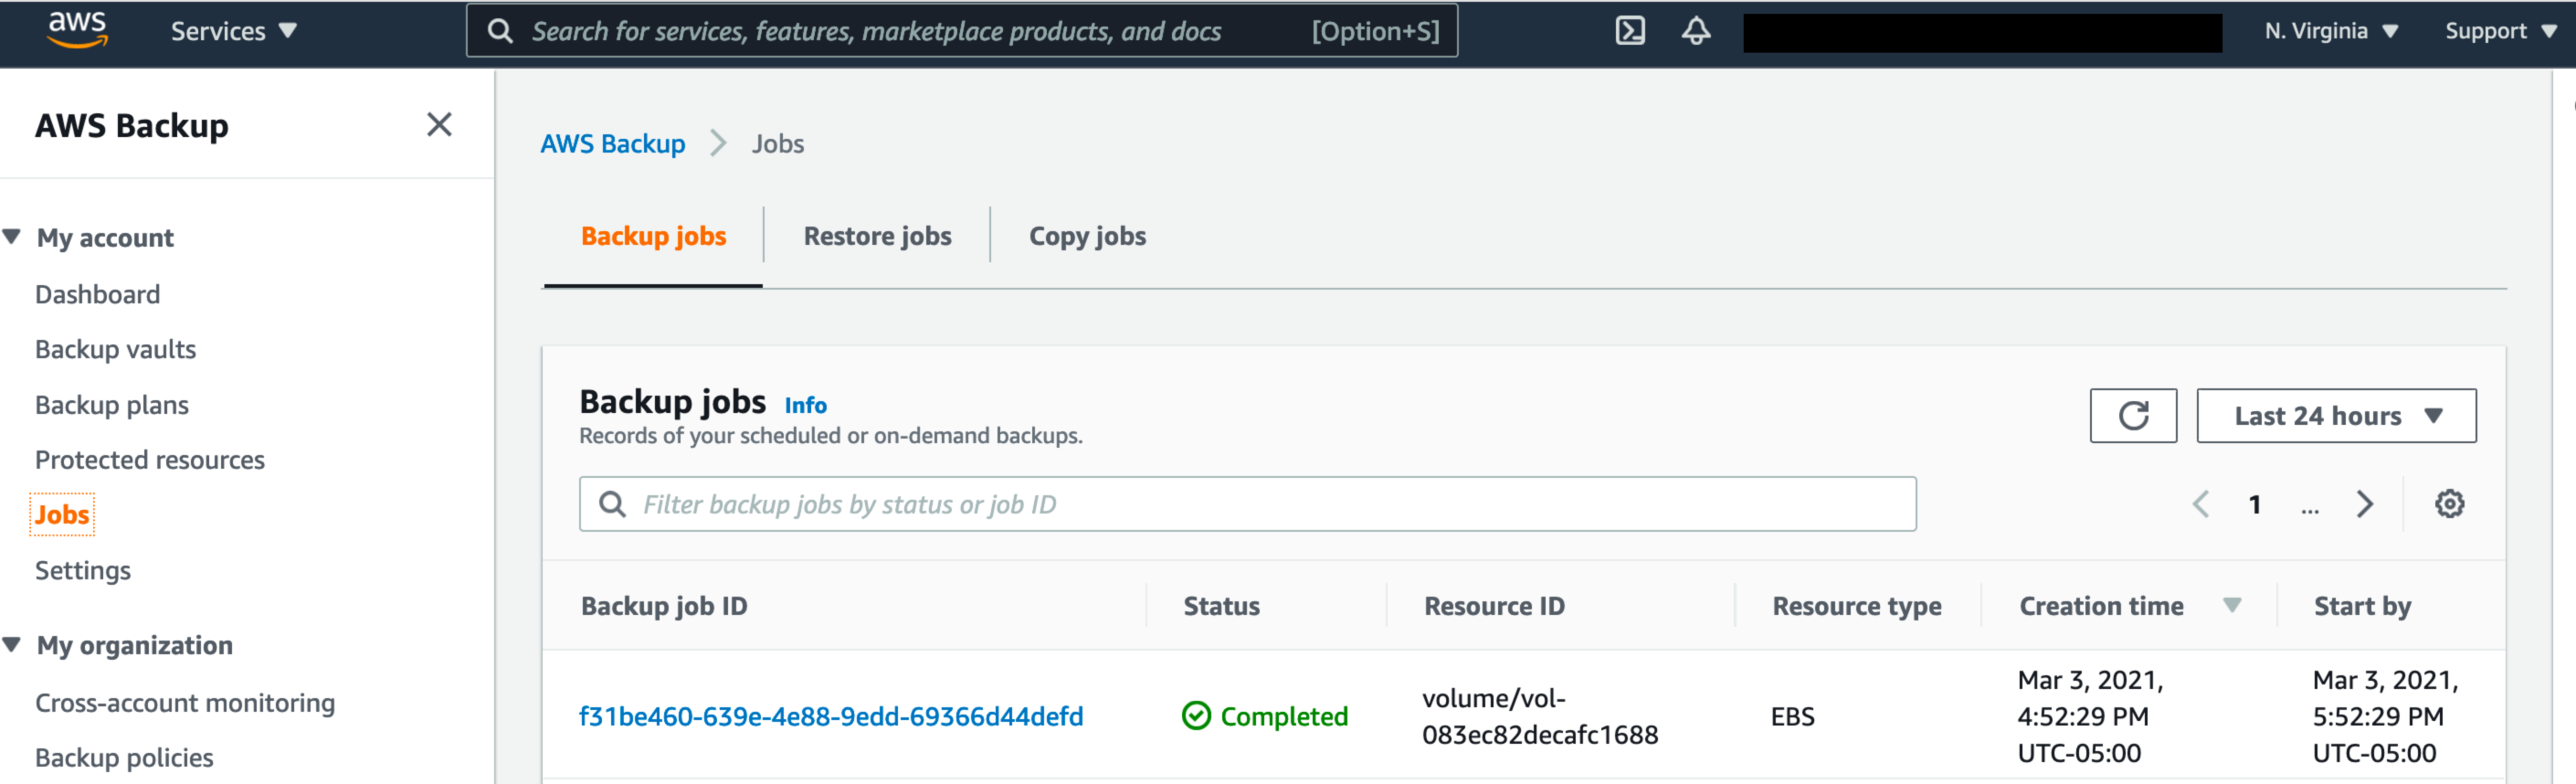Open table preferences gear icon
This screenshot has height=784, width=2576.
[2449, 504]
